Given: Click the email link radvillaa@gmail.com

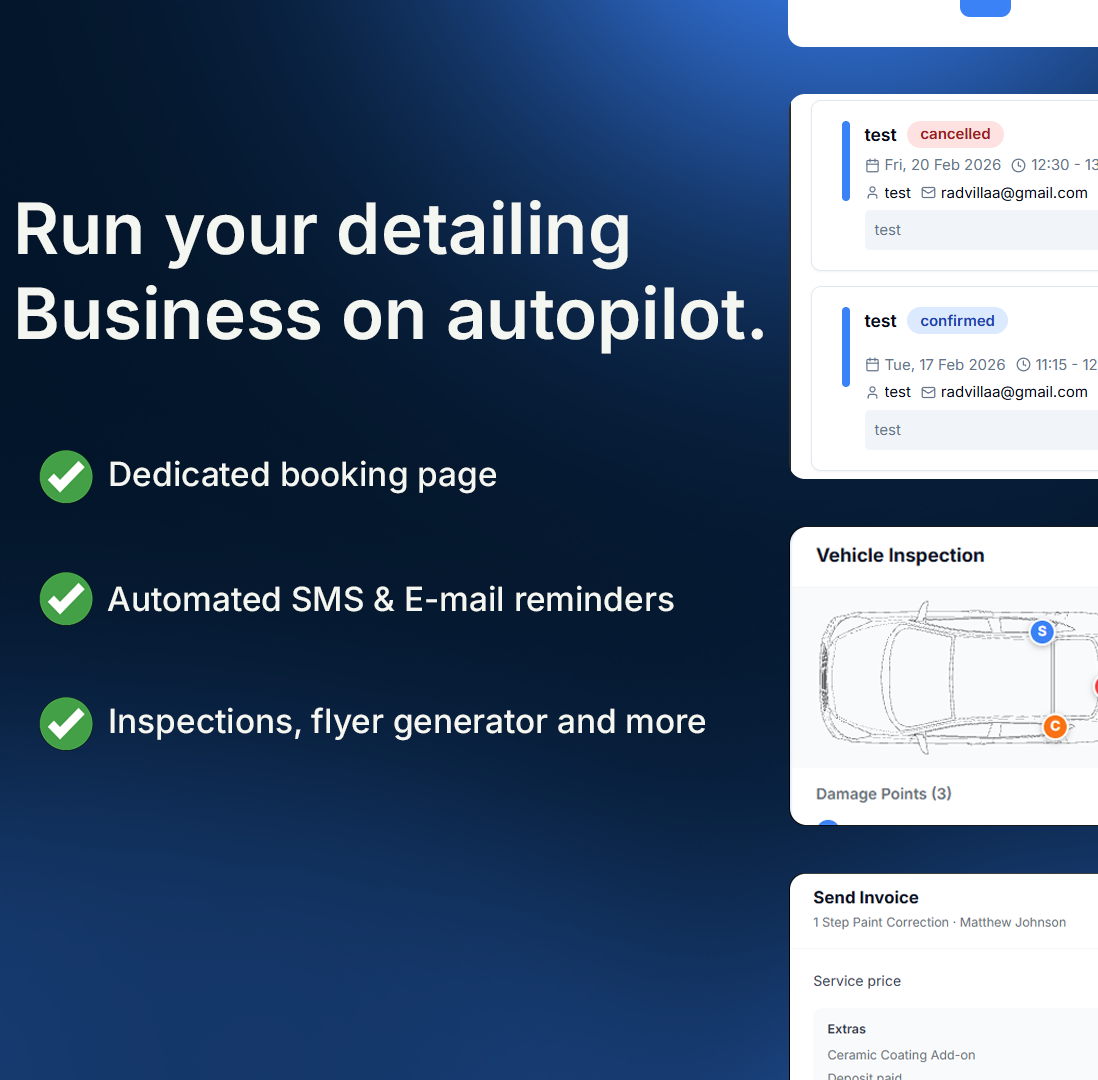Looking at the screenshot, I should coord(1015,192).
